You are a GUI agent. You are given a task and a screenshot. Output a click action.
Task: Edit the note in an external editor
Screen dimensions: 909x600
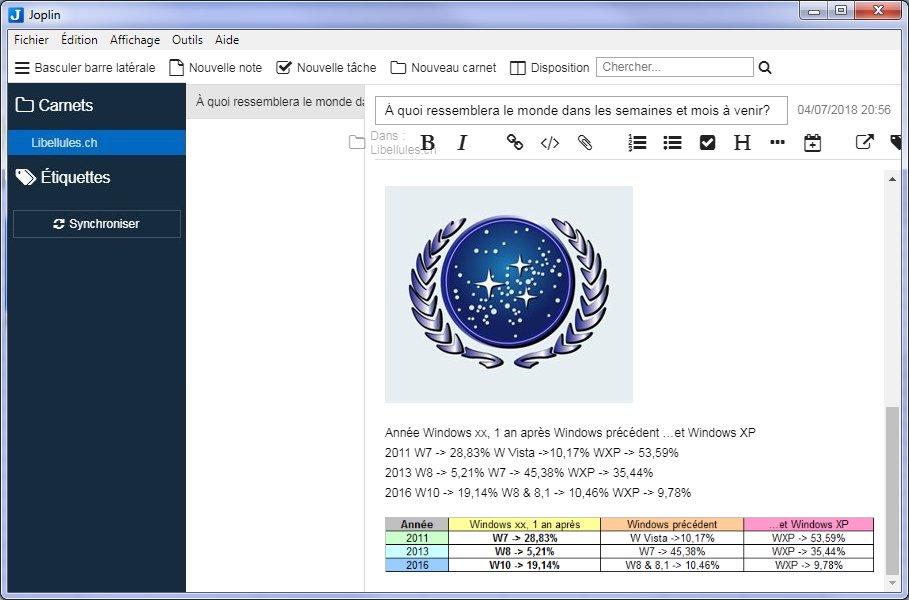click(x=864, y=143)
